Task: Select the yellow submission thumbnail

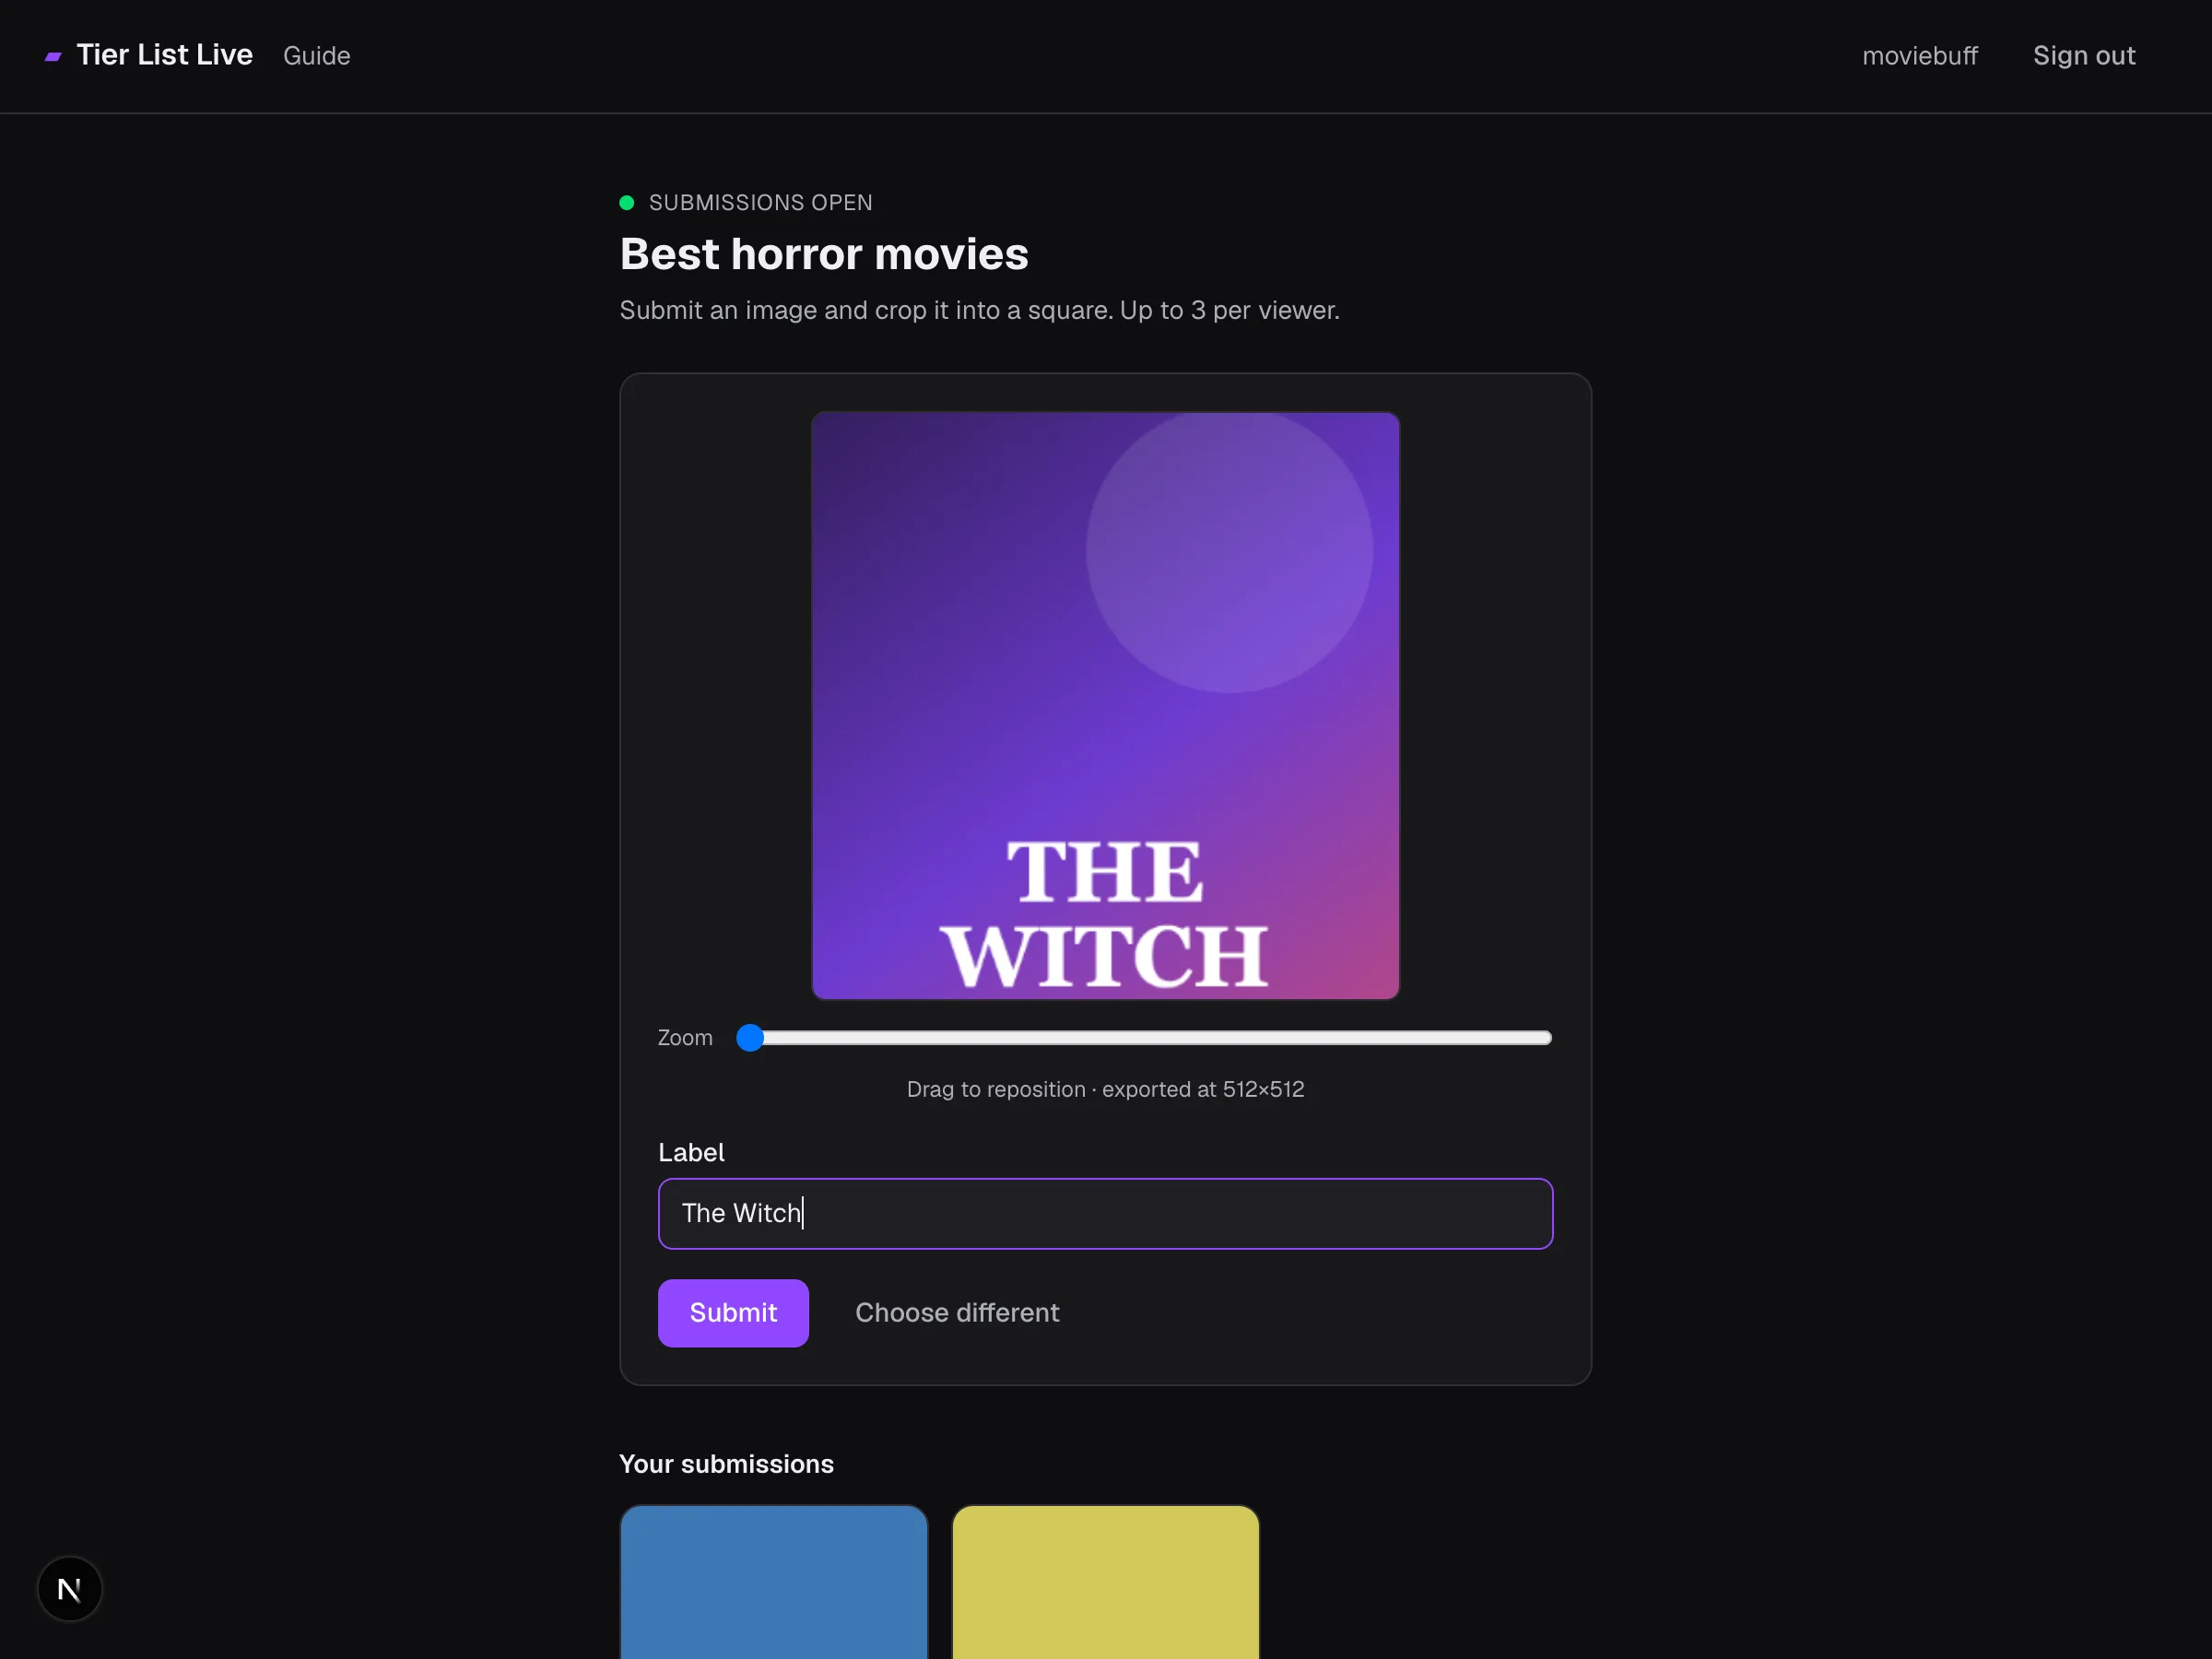Action: point(1105,1582)
